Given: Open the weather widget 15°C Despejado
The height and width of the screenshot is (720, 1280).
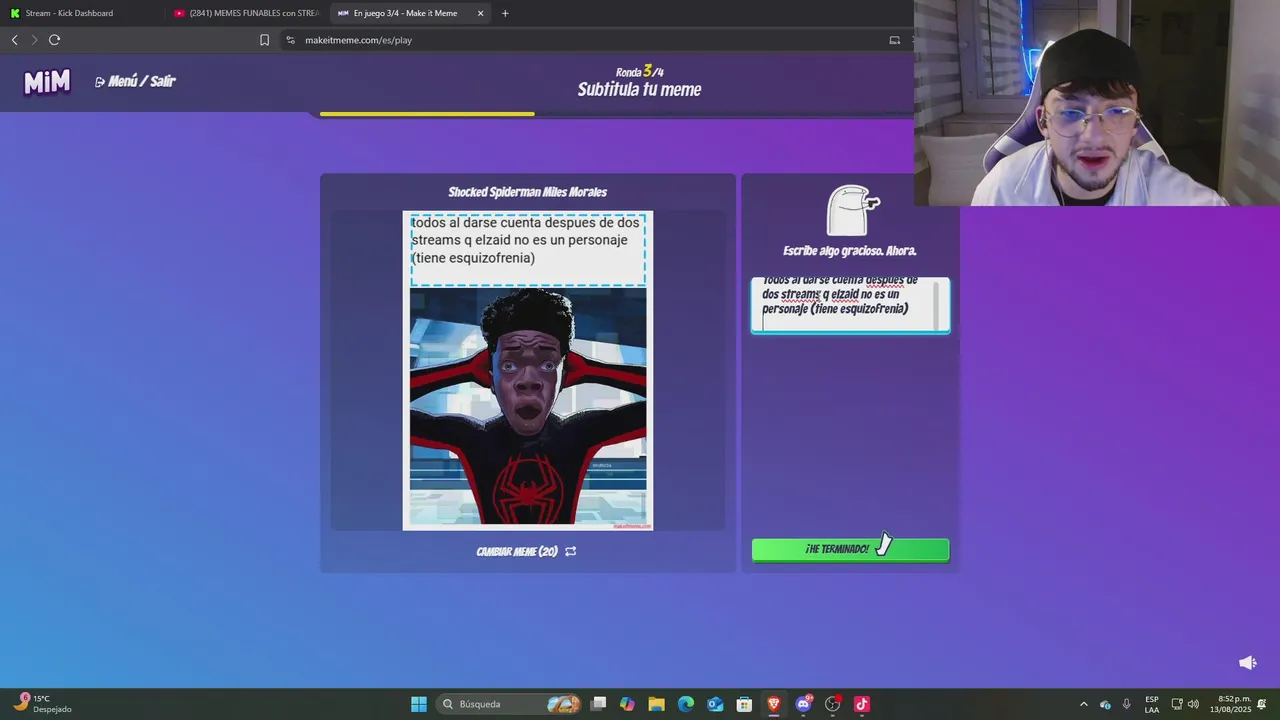Looking at the screenshot, I should click(x=43, y=704).
